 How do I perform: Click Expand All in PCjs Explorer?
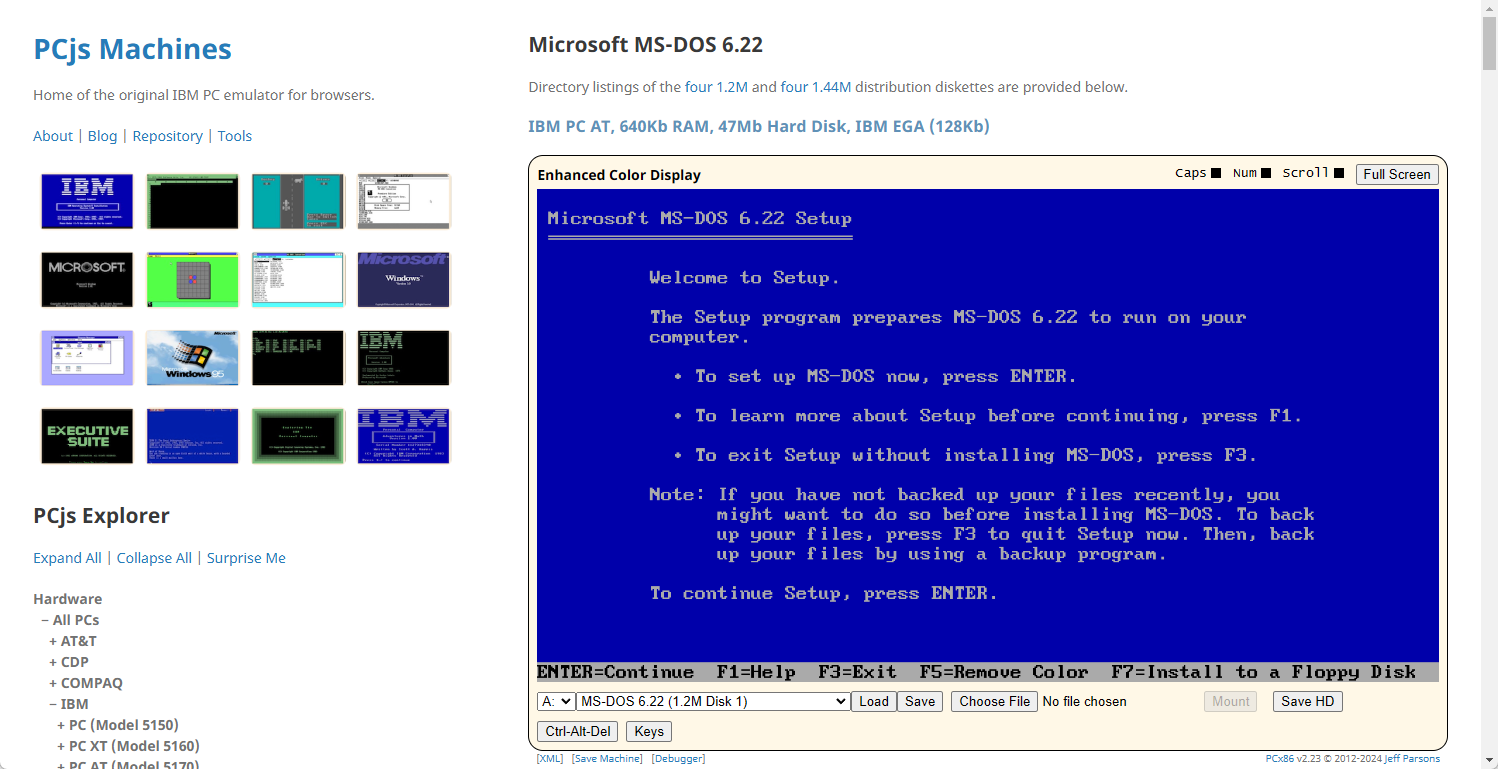coord(67,558)
